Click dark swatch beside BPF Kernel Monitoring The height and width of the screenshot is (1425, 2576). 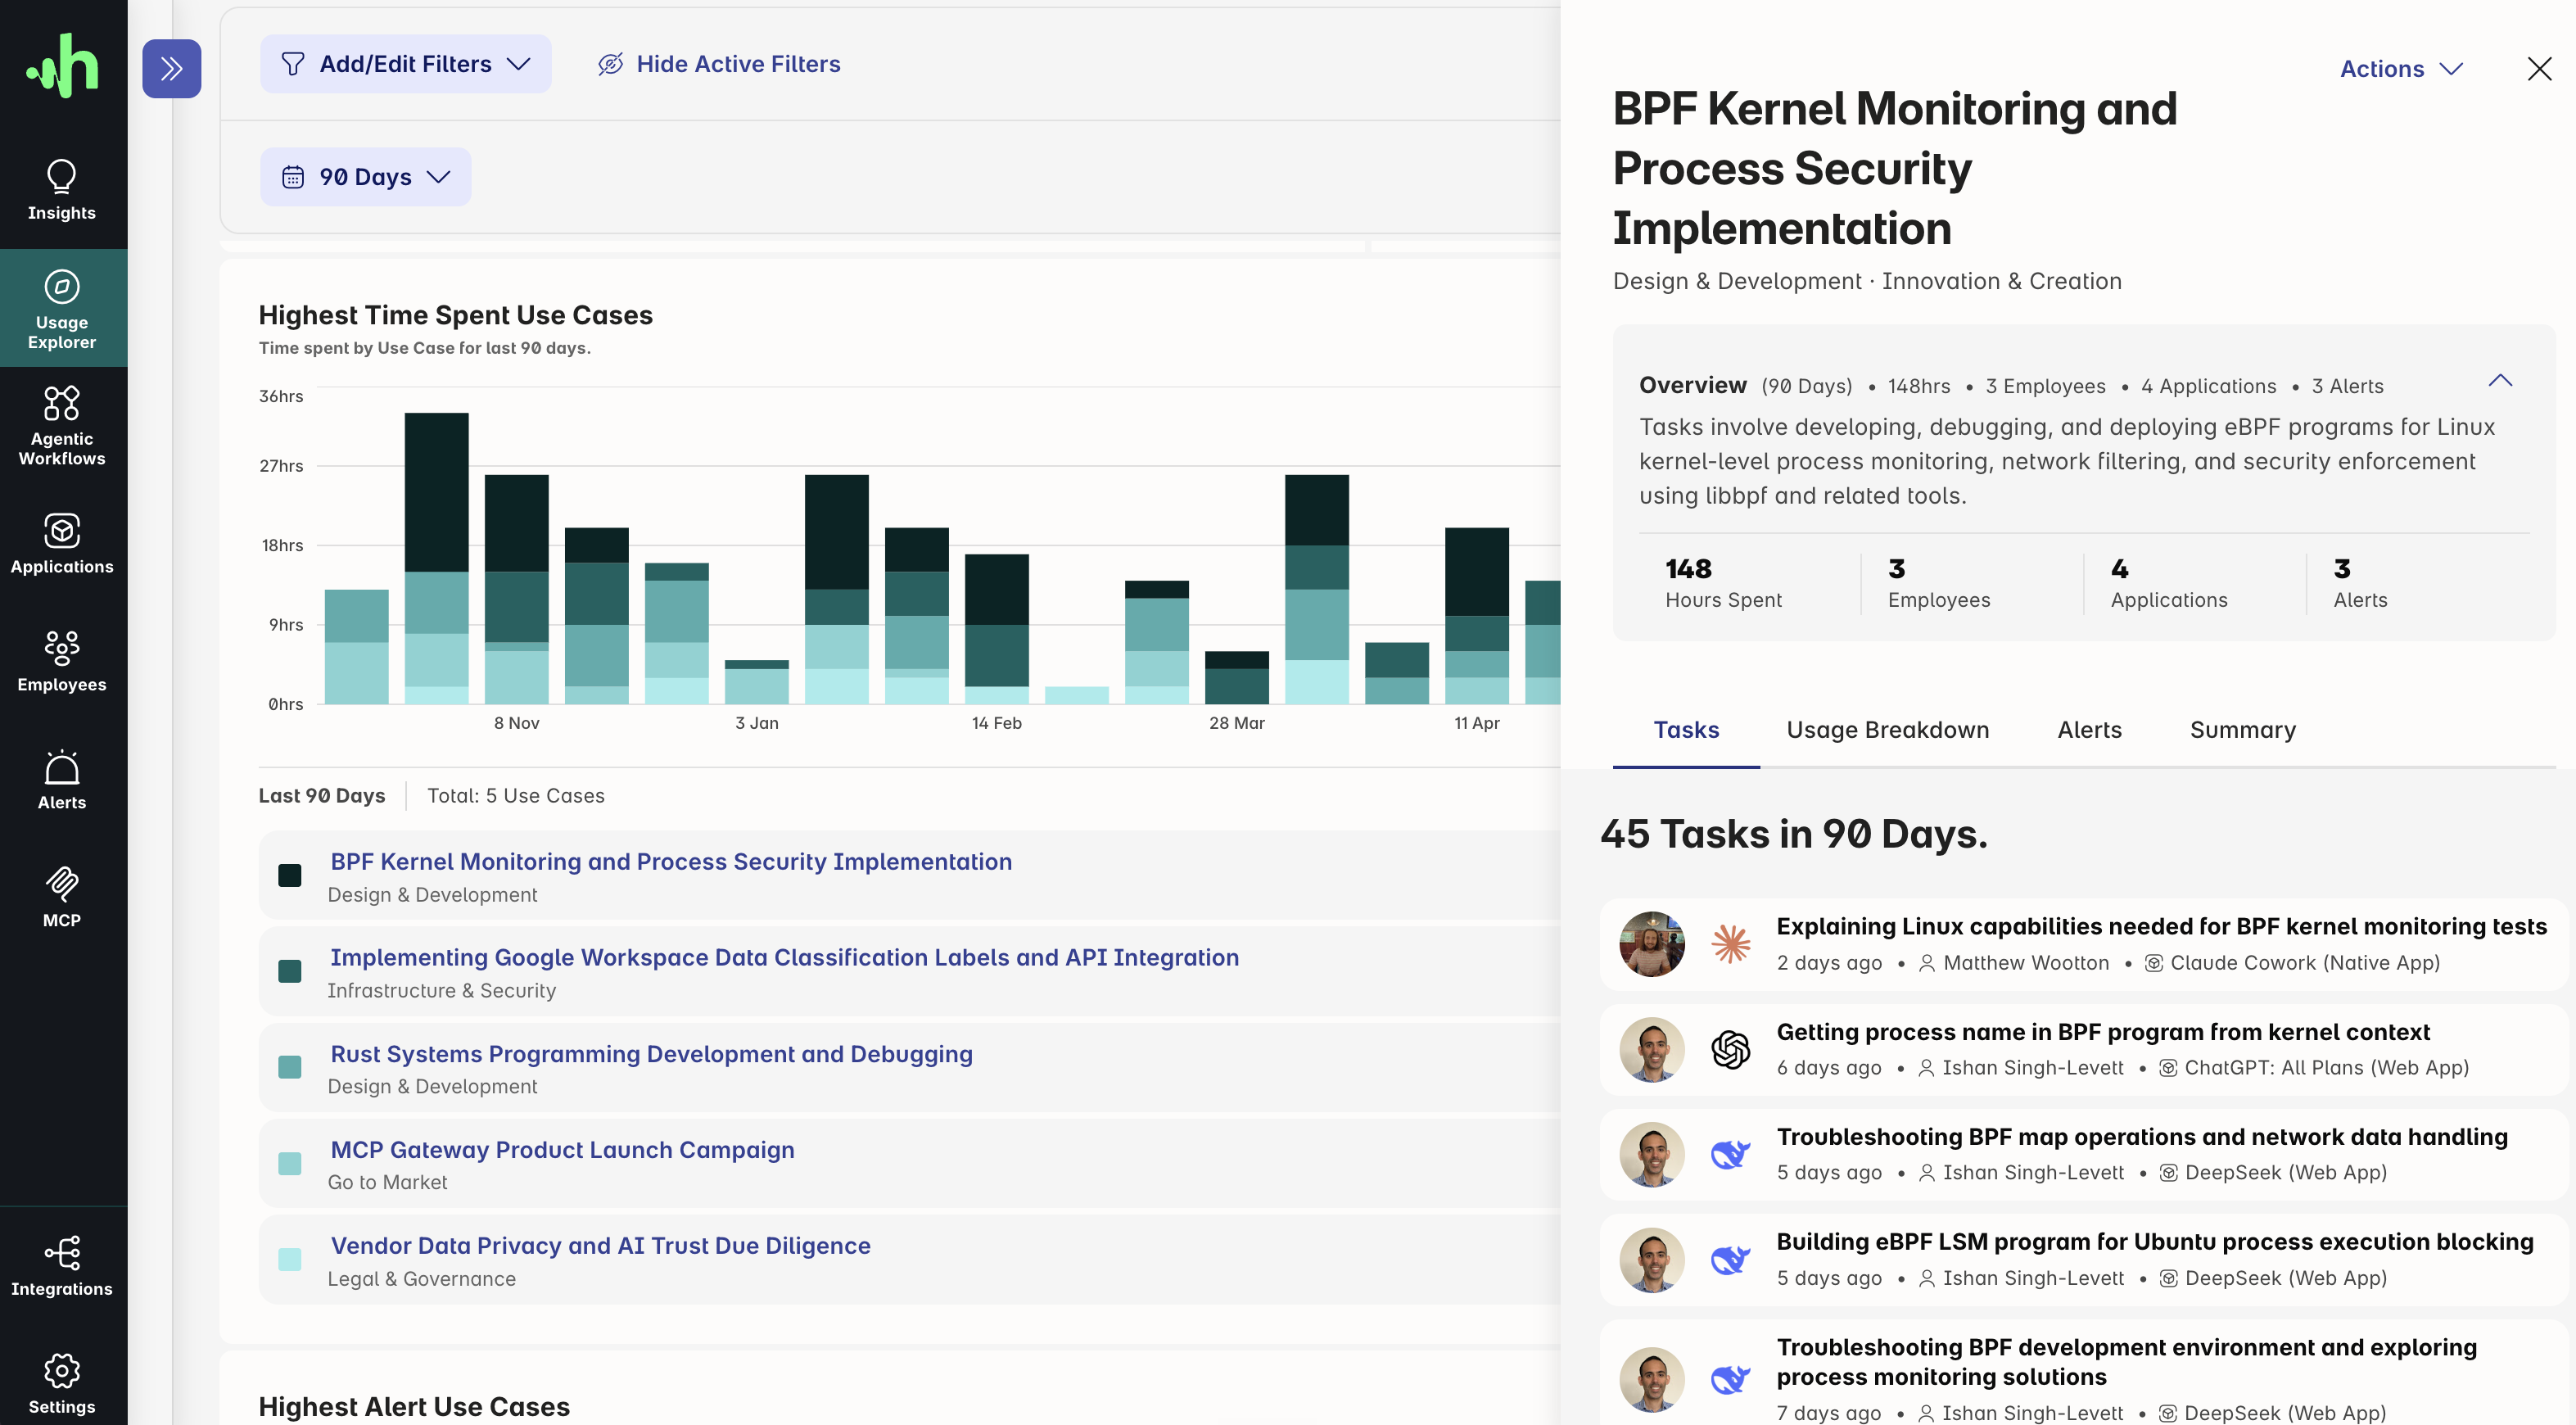coord(290,875)
